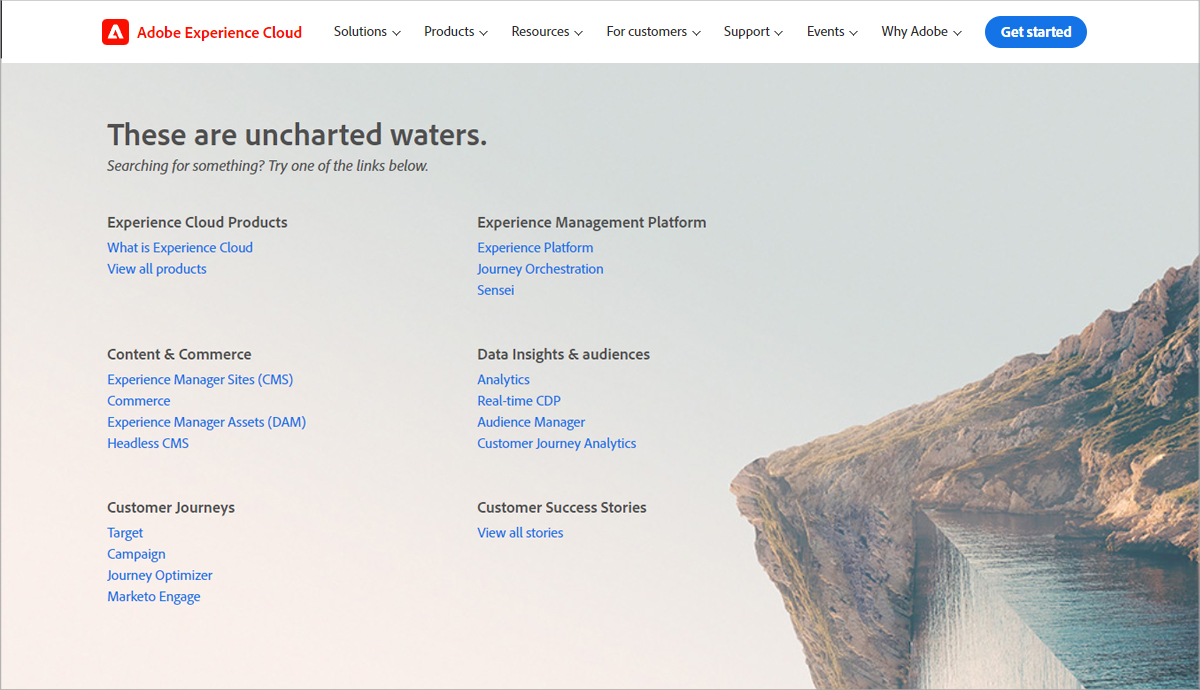
Task: Open the Analytics link
Action: [503, 380]
